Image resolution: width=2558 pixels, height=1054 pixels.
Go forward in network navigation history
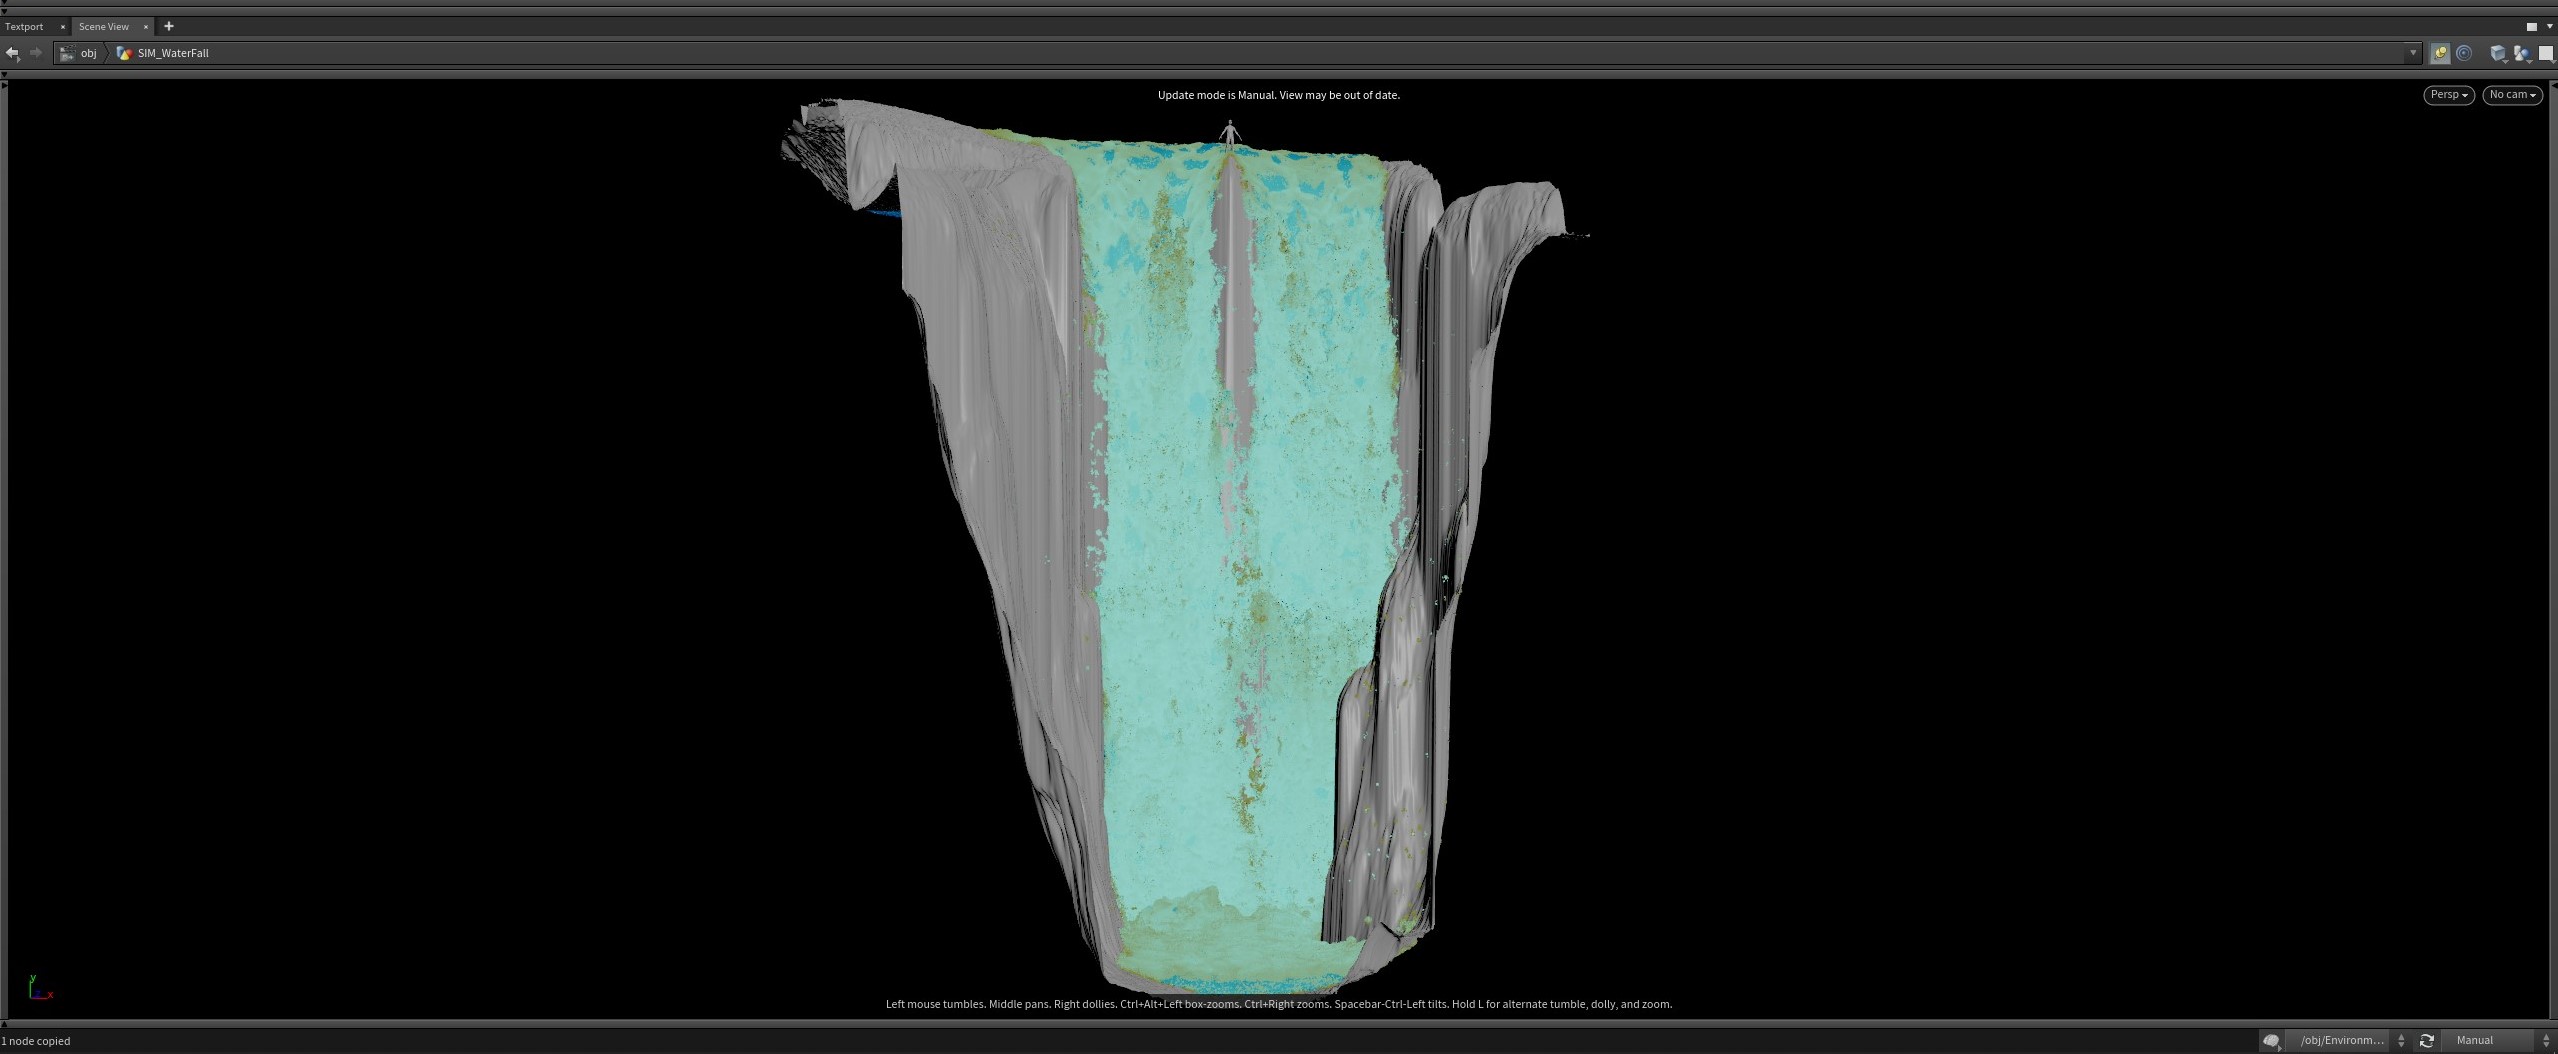(36, 53)
